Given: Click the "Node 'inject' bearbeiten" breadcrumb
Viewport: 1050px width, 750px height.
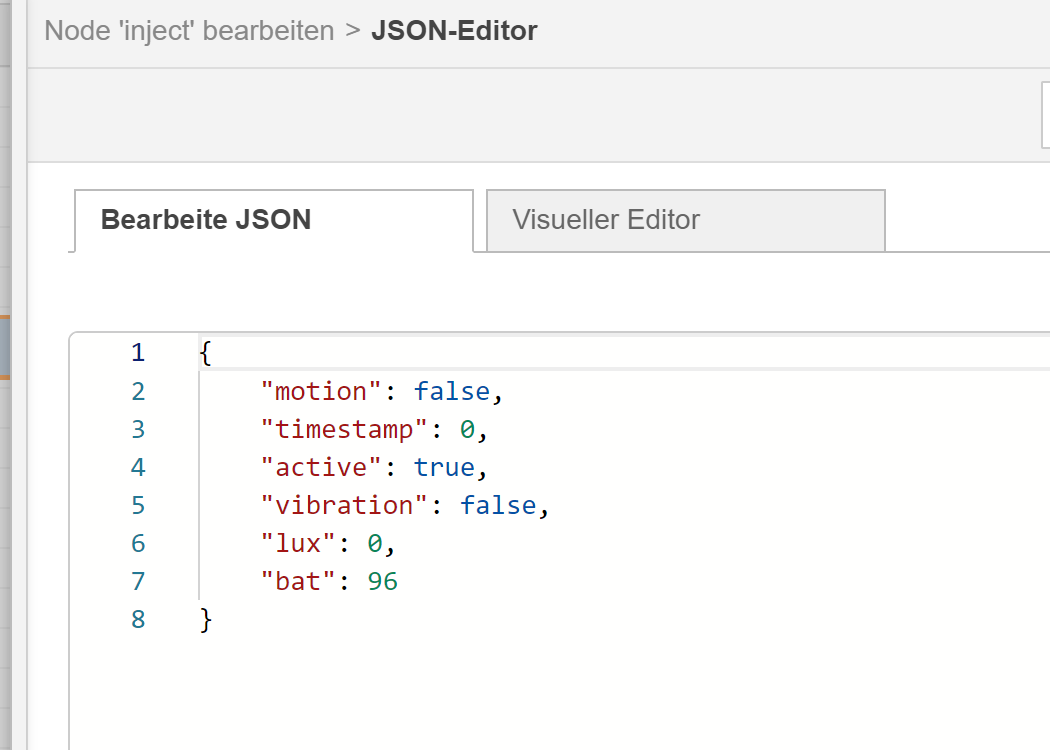Looking at the screenshot, I should [189, 31].
